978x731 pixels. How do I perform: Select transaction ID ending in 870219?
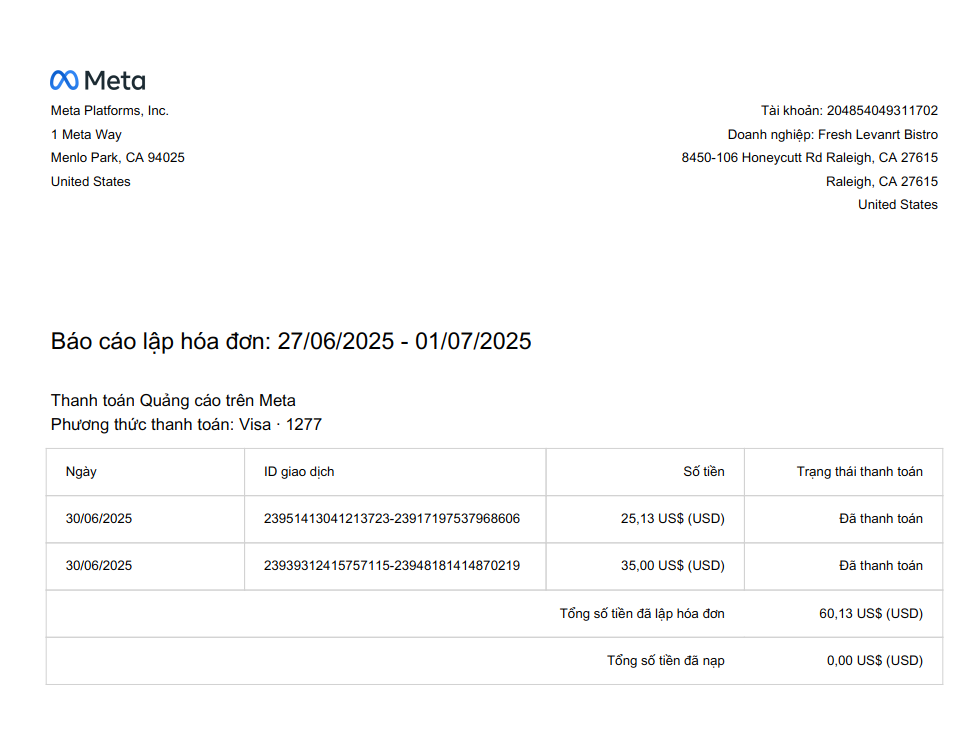point(392,565)
